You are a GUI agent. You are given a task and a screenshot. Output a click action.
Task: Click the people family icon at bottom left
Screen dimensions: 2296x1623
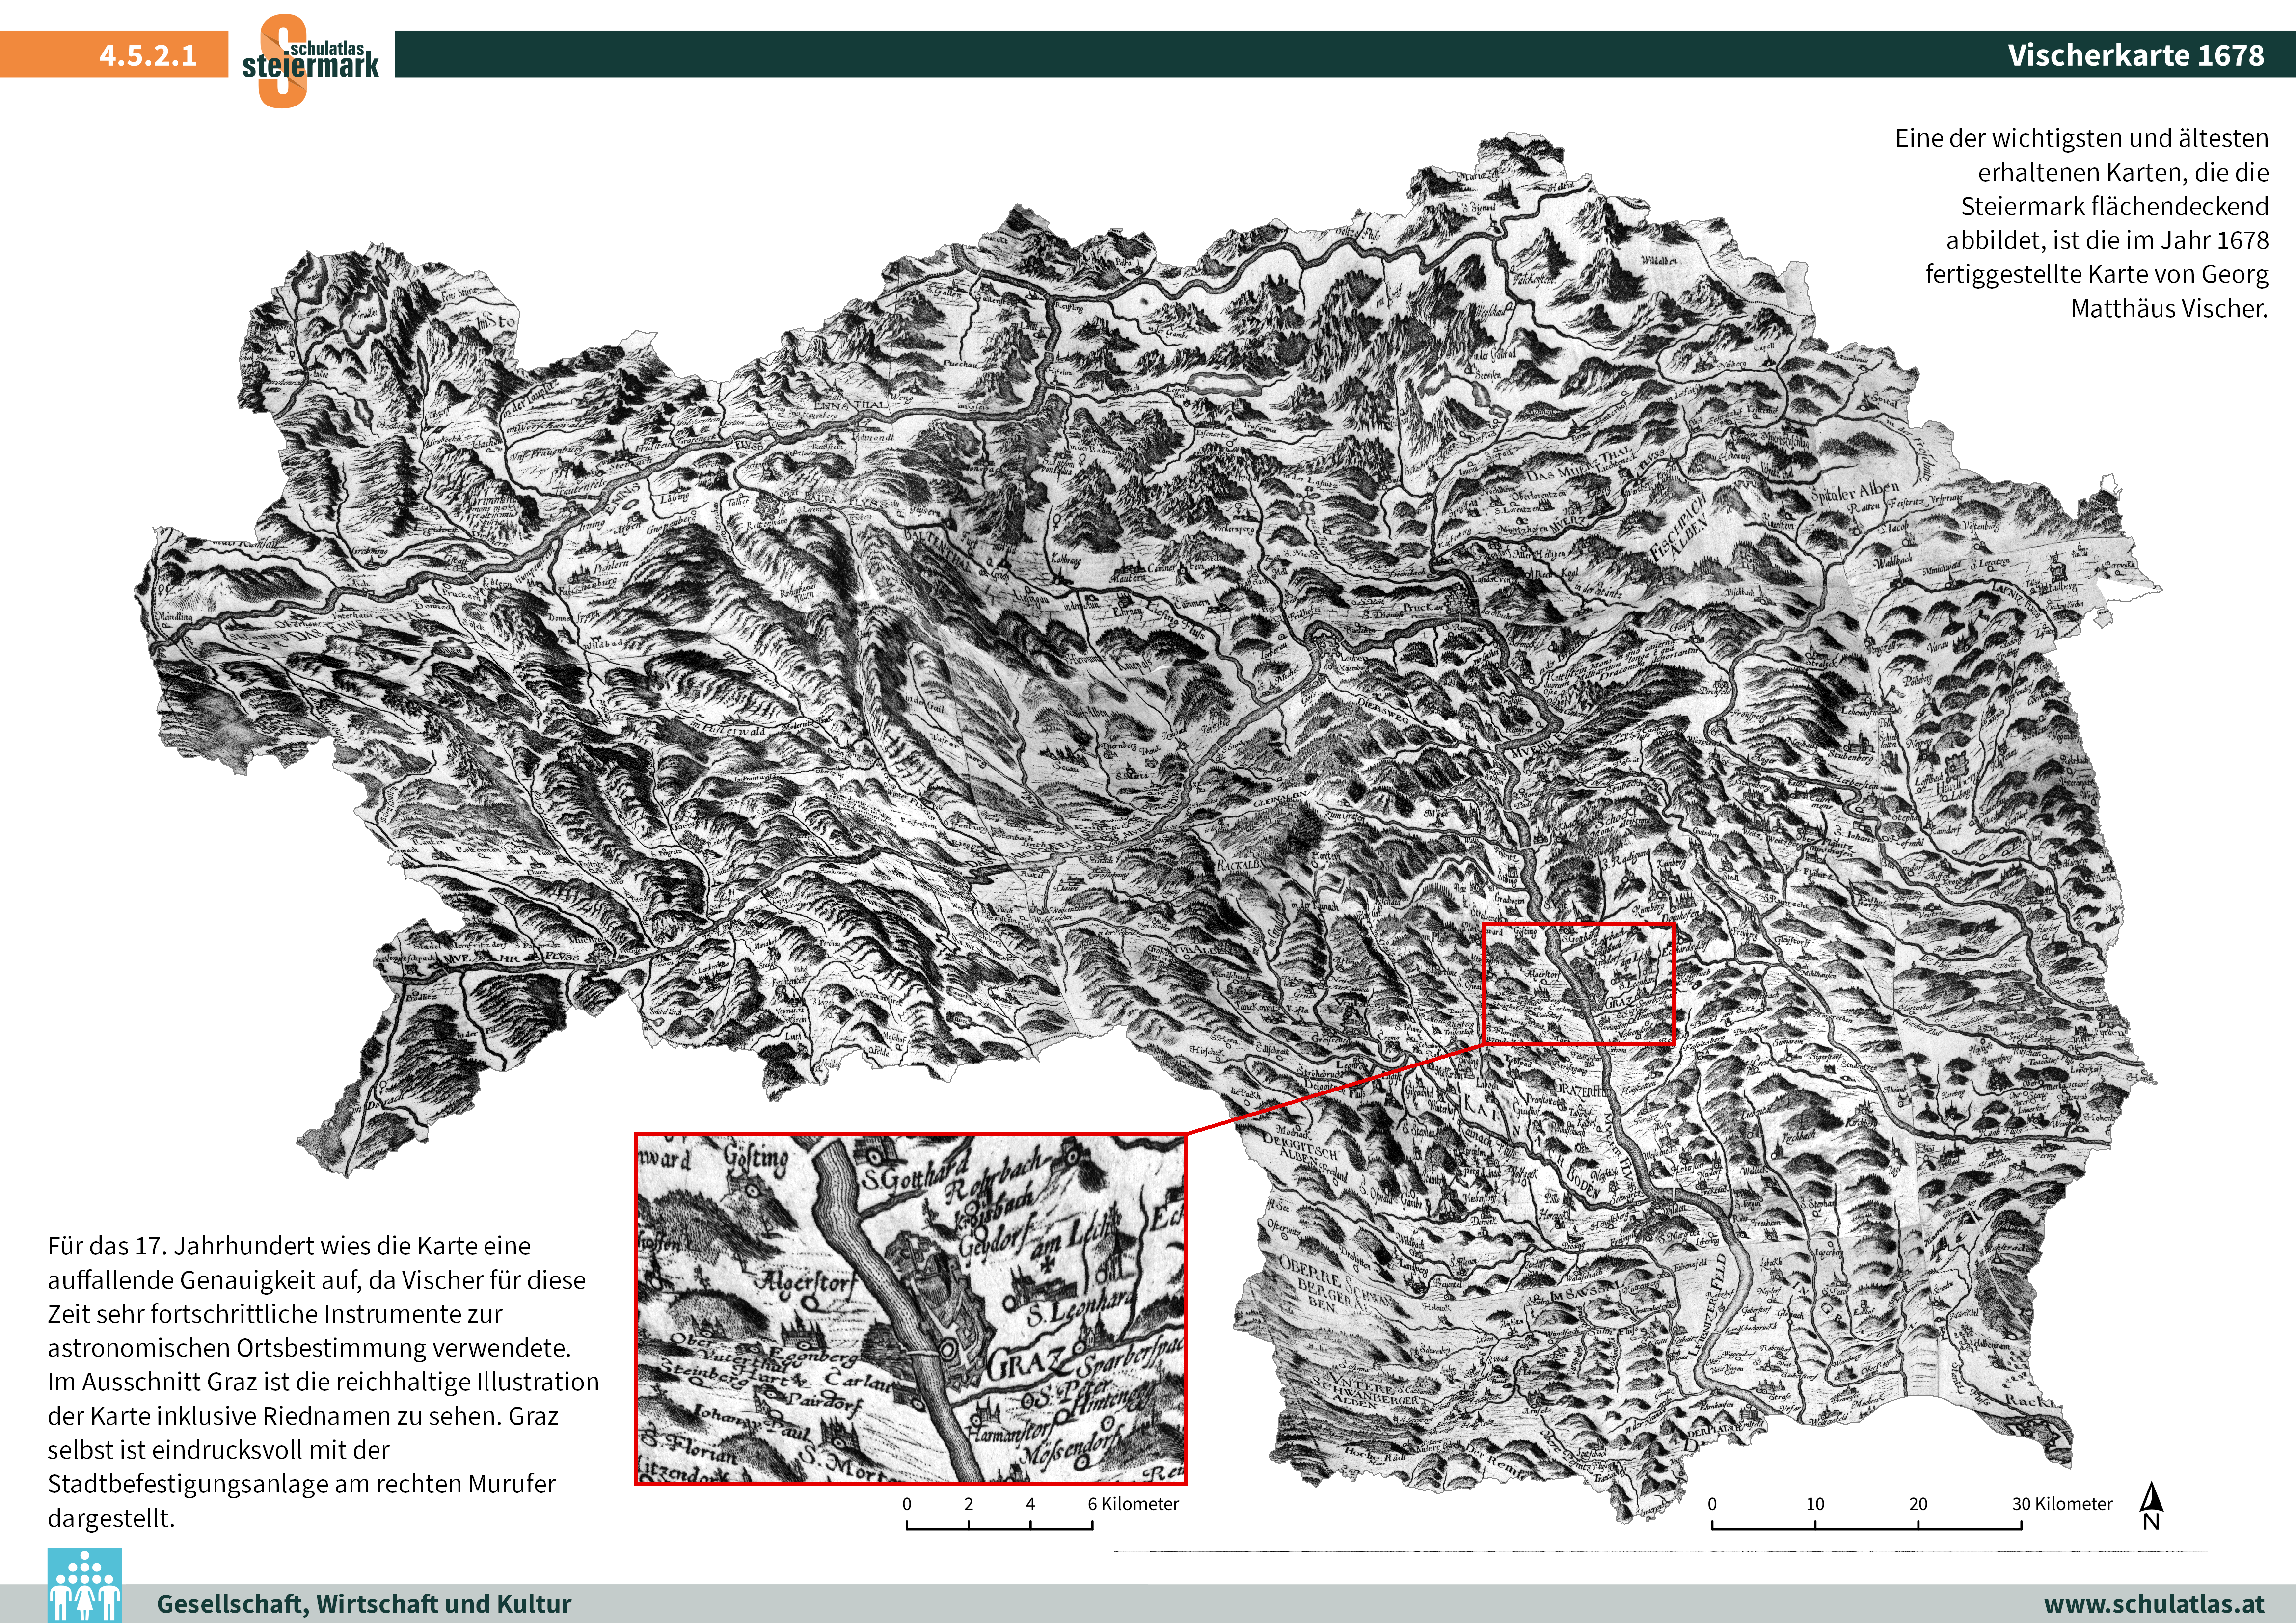point(85,1586)
